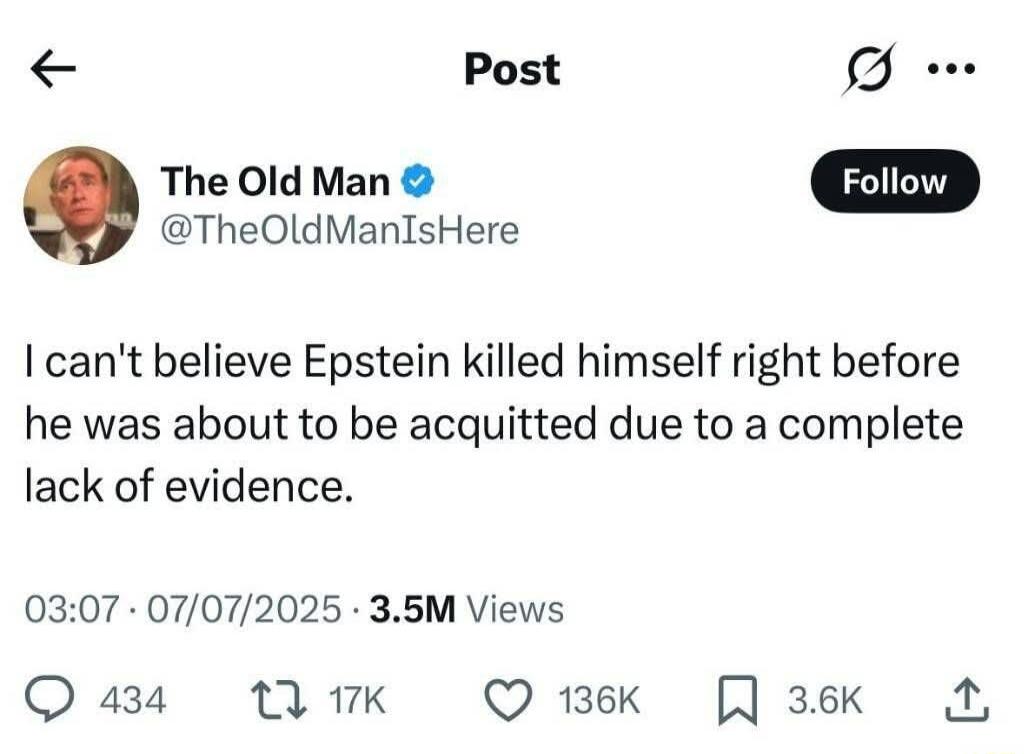This screenshot has height=754, width=1024.
Task: Open the 3.5M Views analytics
Action: pos(466,609)
